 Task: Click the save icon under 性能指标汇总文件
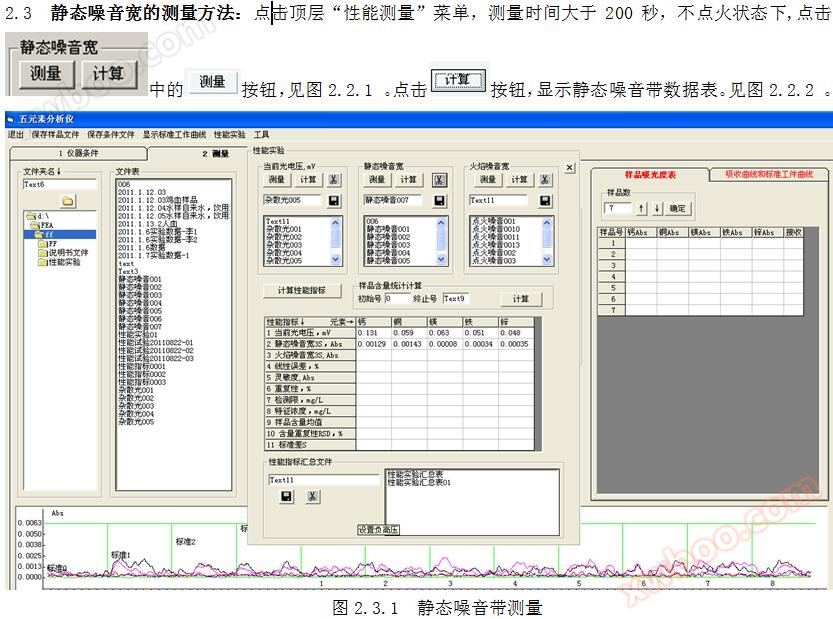click(287, 496)
